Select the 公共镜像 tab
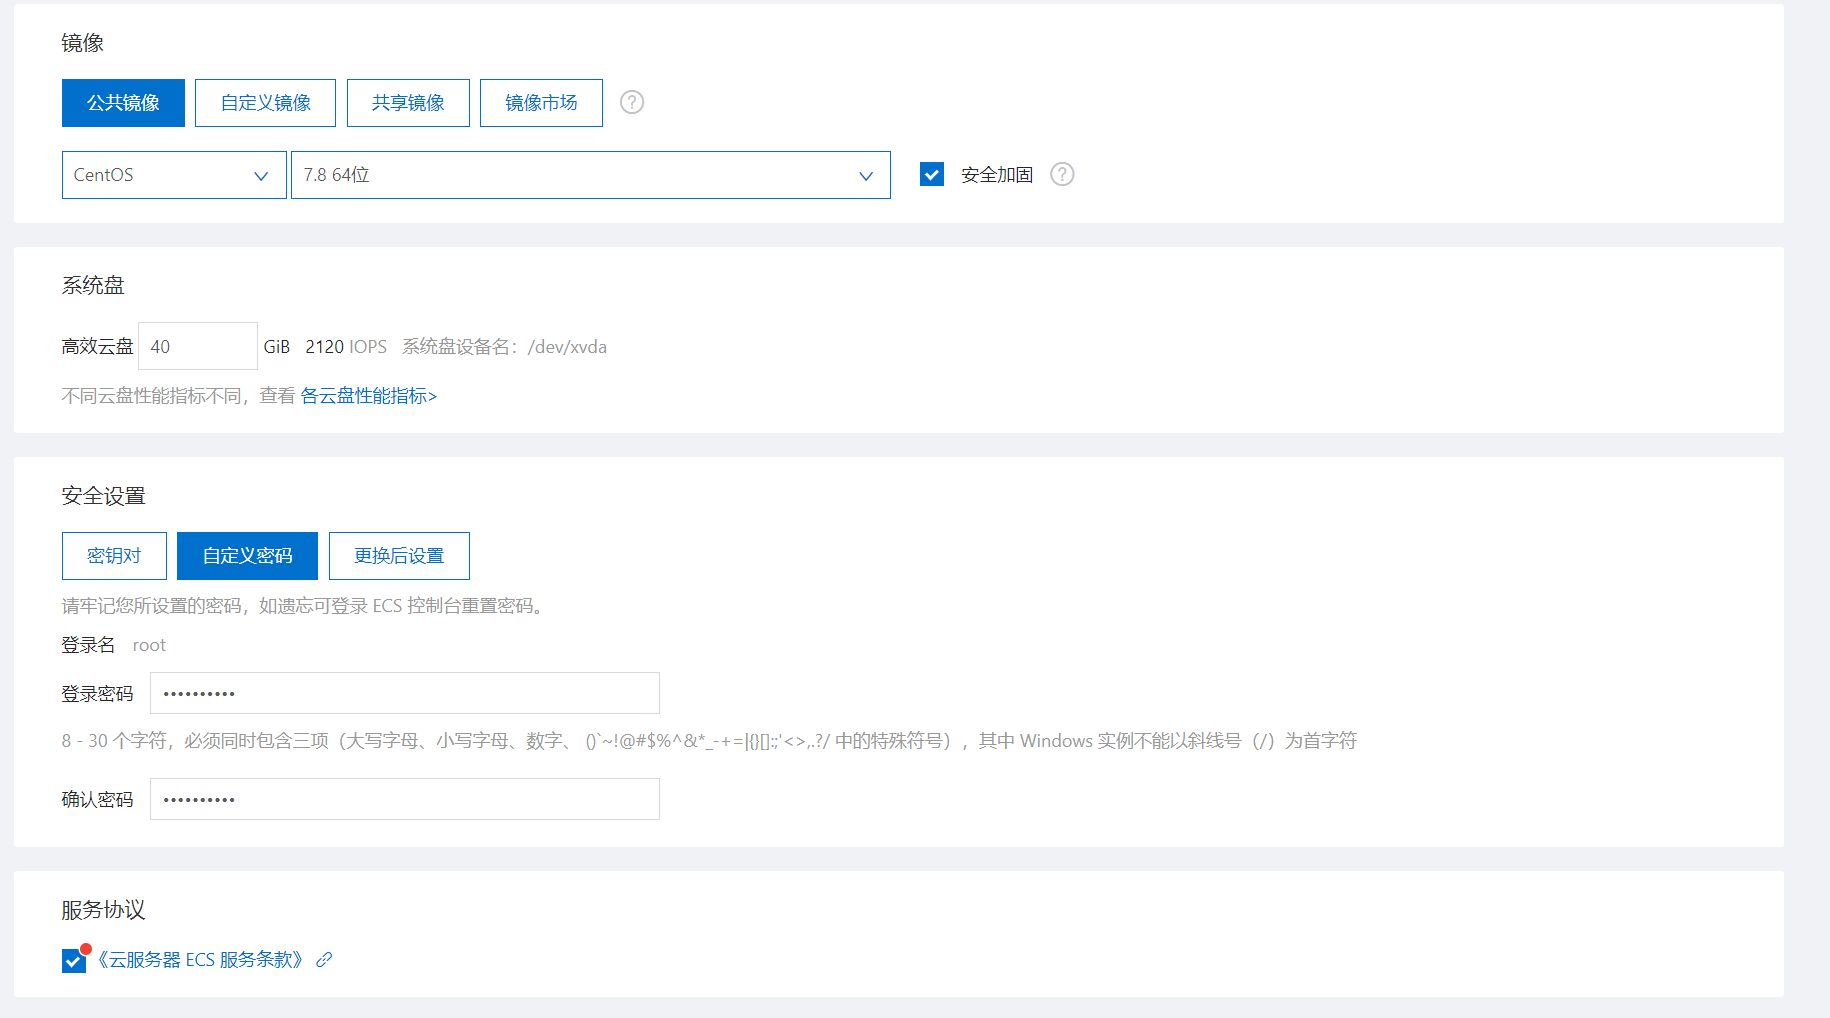The image size is (1830, 1018). coord(123,103)
